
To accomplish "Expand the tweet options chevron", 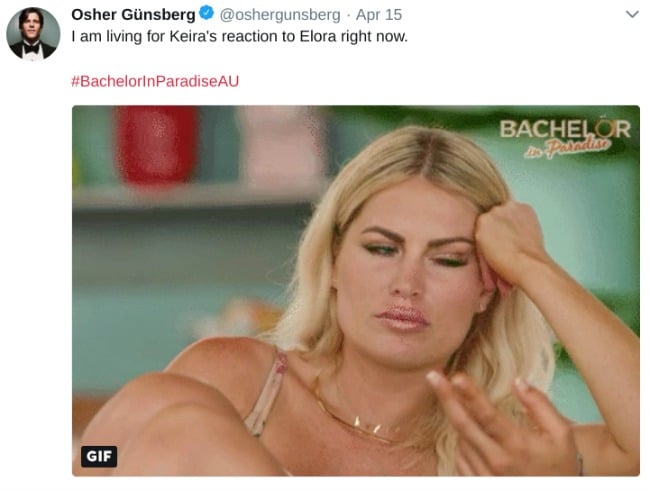I will click(632, 15).
